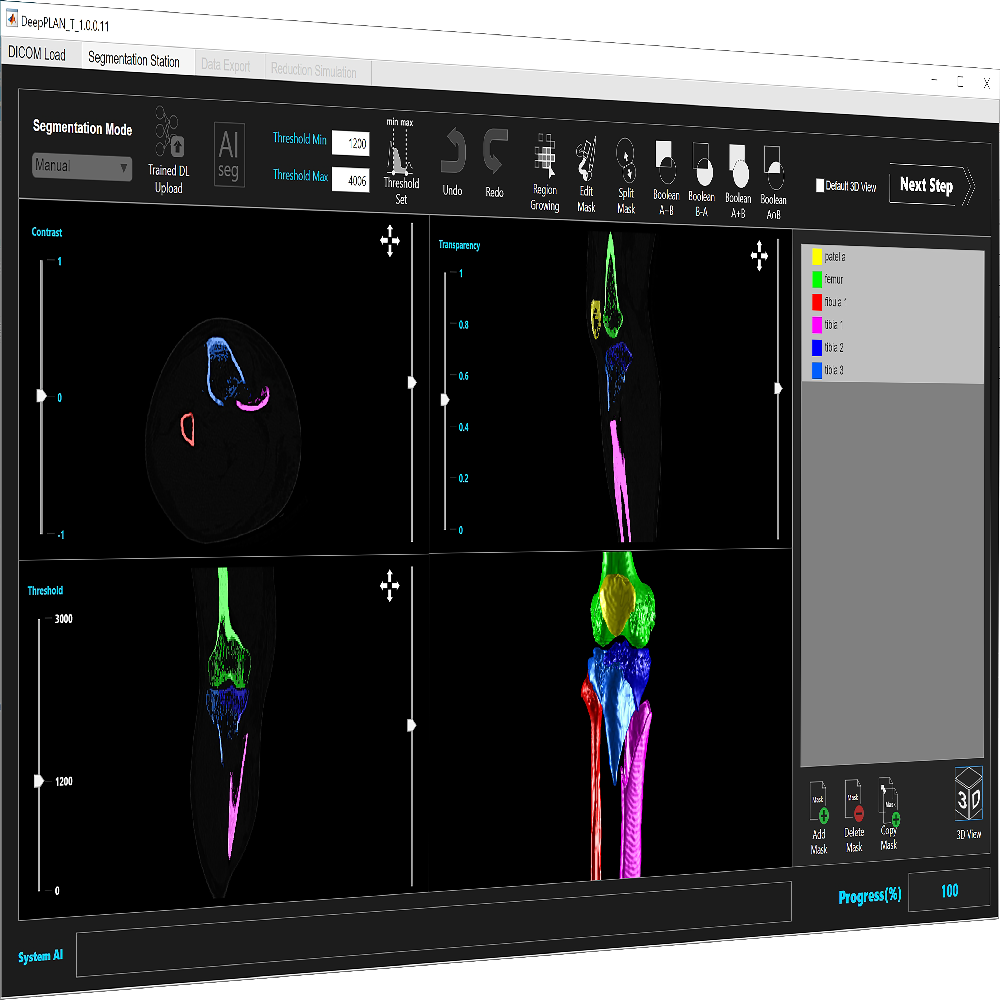Select the femur mask in the list
Screen dimensions: 1000x1000
[x=834, y=280]
